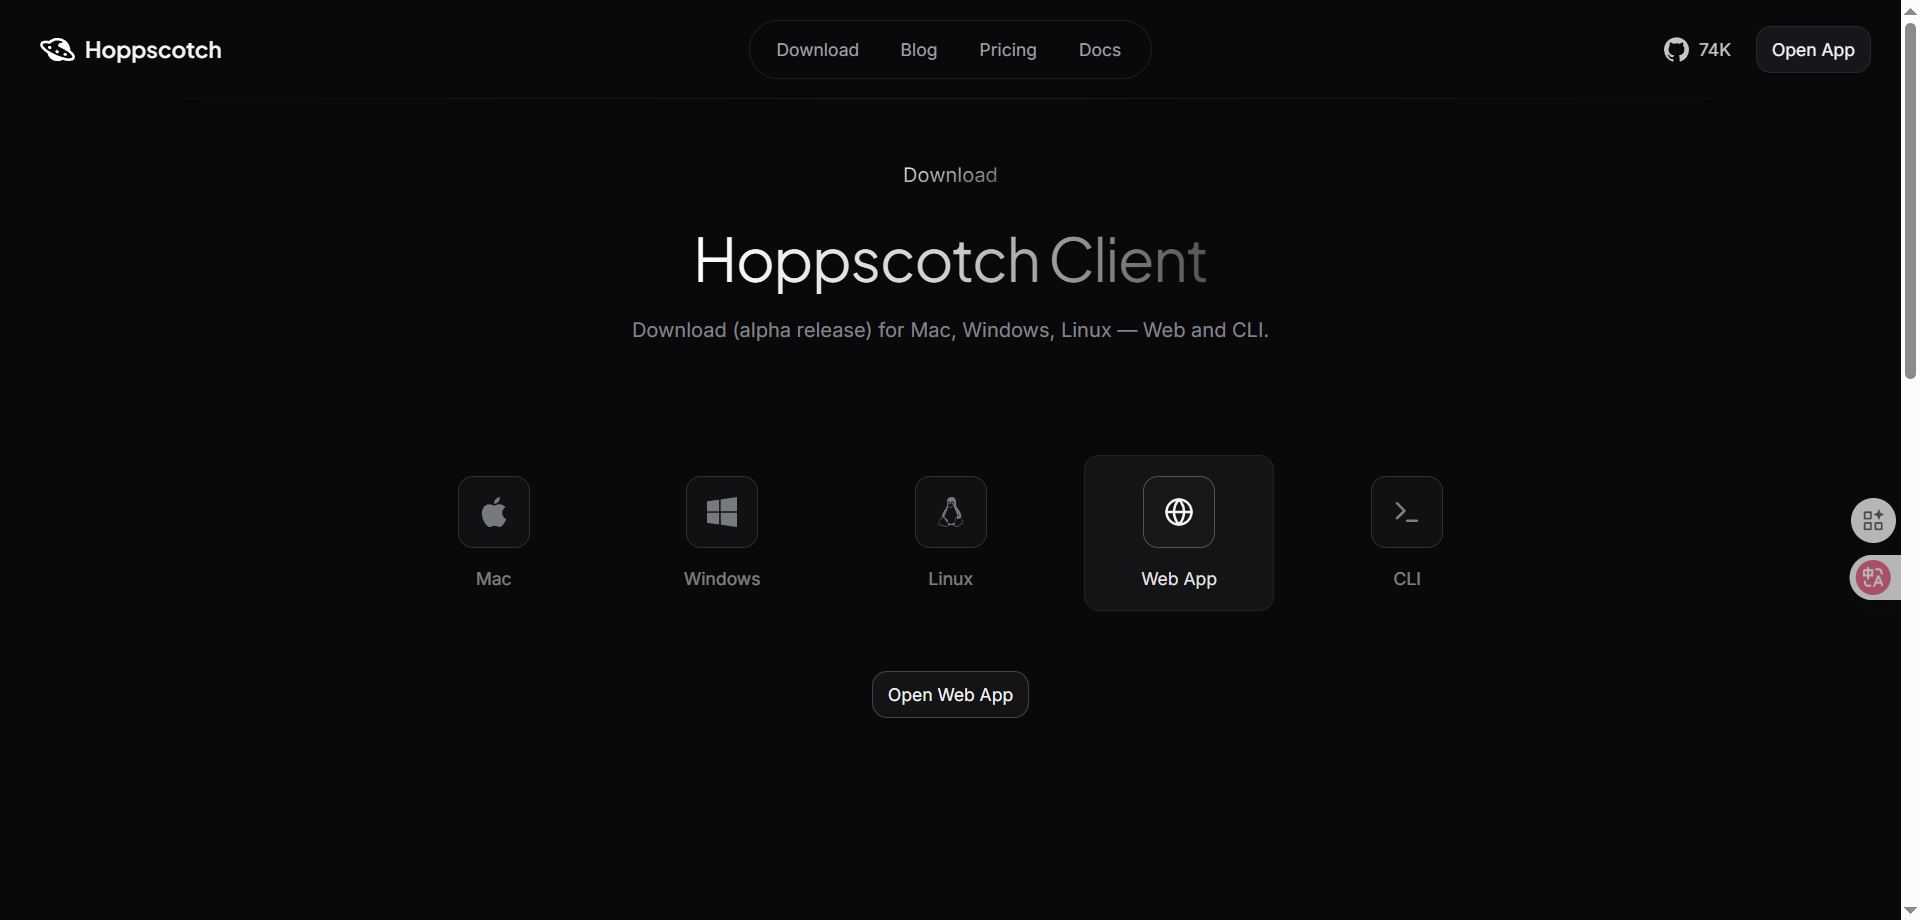Select the Web App platform label
The image size is (1920, 920).
(x=1179, y=579)
